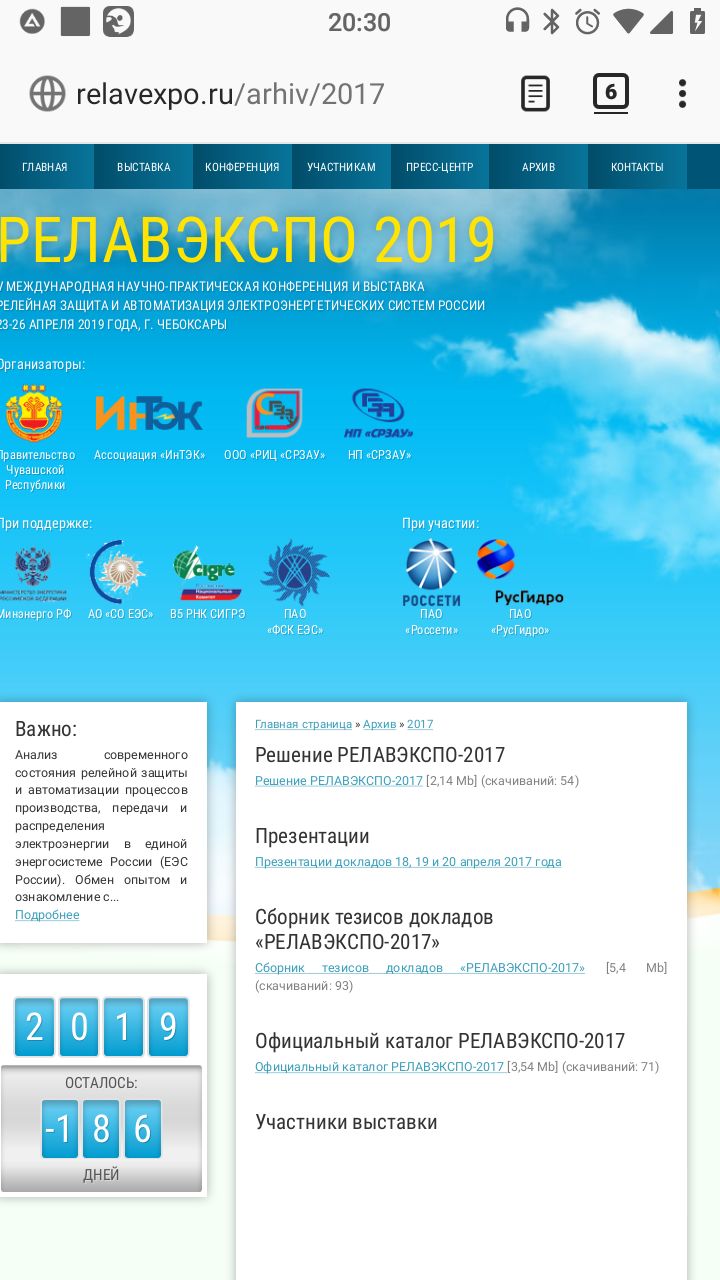Click the 2017 breadcrumb link
This screenshot has height=1280, width=720.
[x=420, y=724]
